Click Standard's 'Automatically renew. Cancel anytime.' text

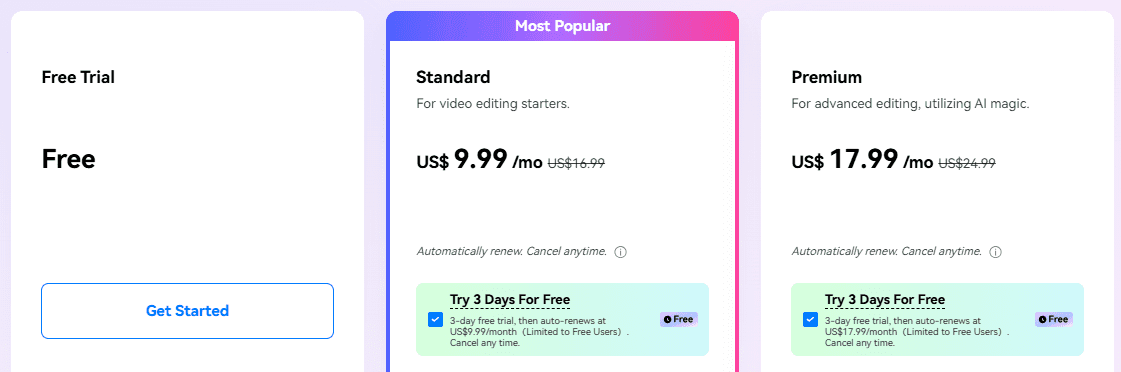tap(512, 252)
